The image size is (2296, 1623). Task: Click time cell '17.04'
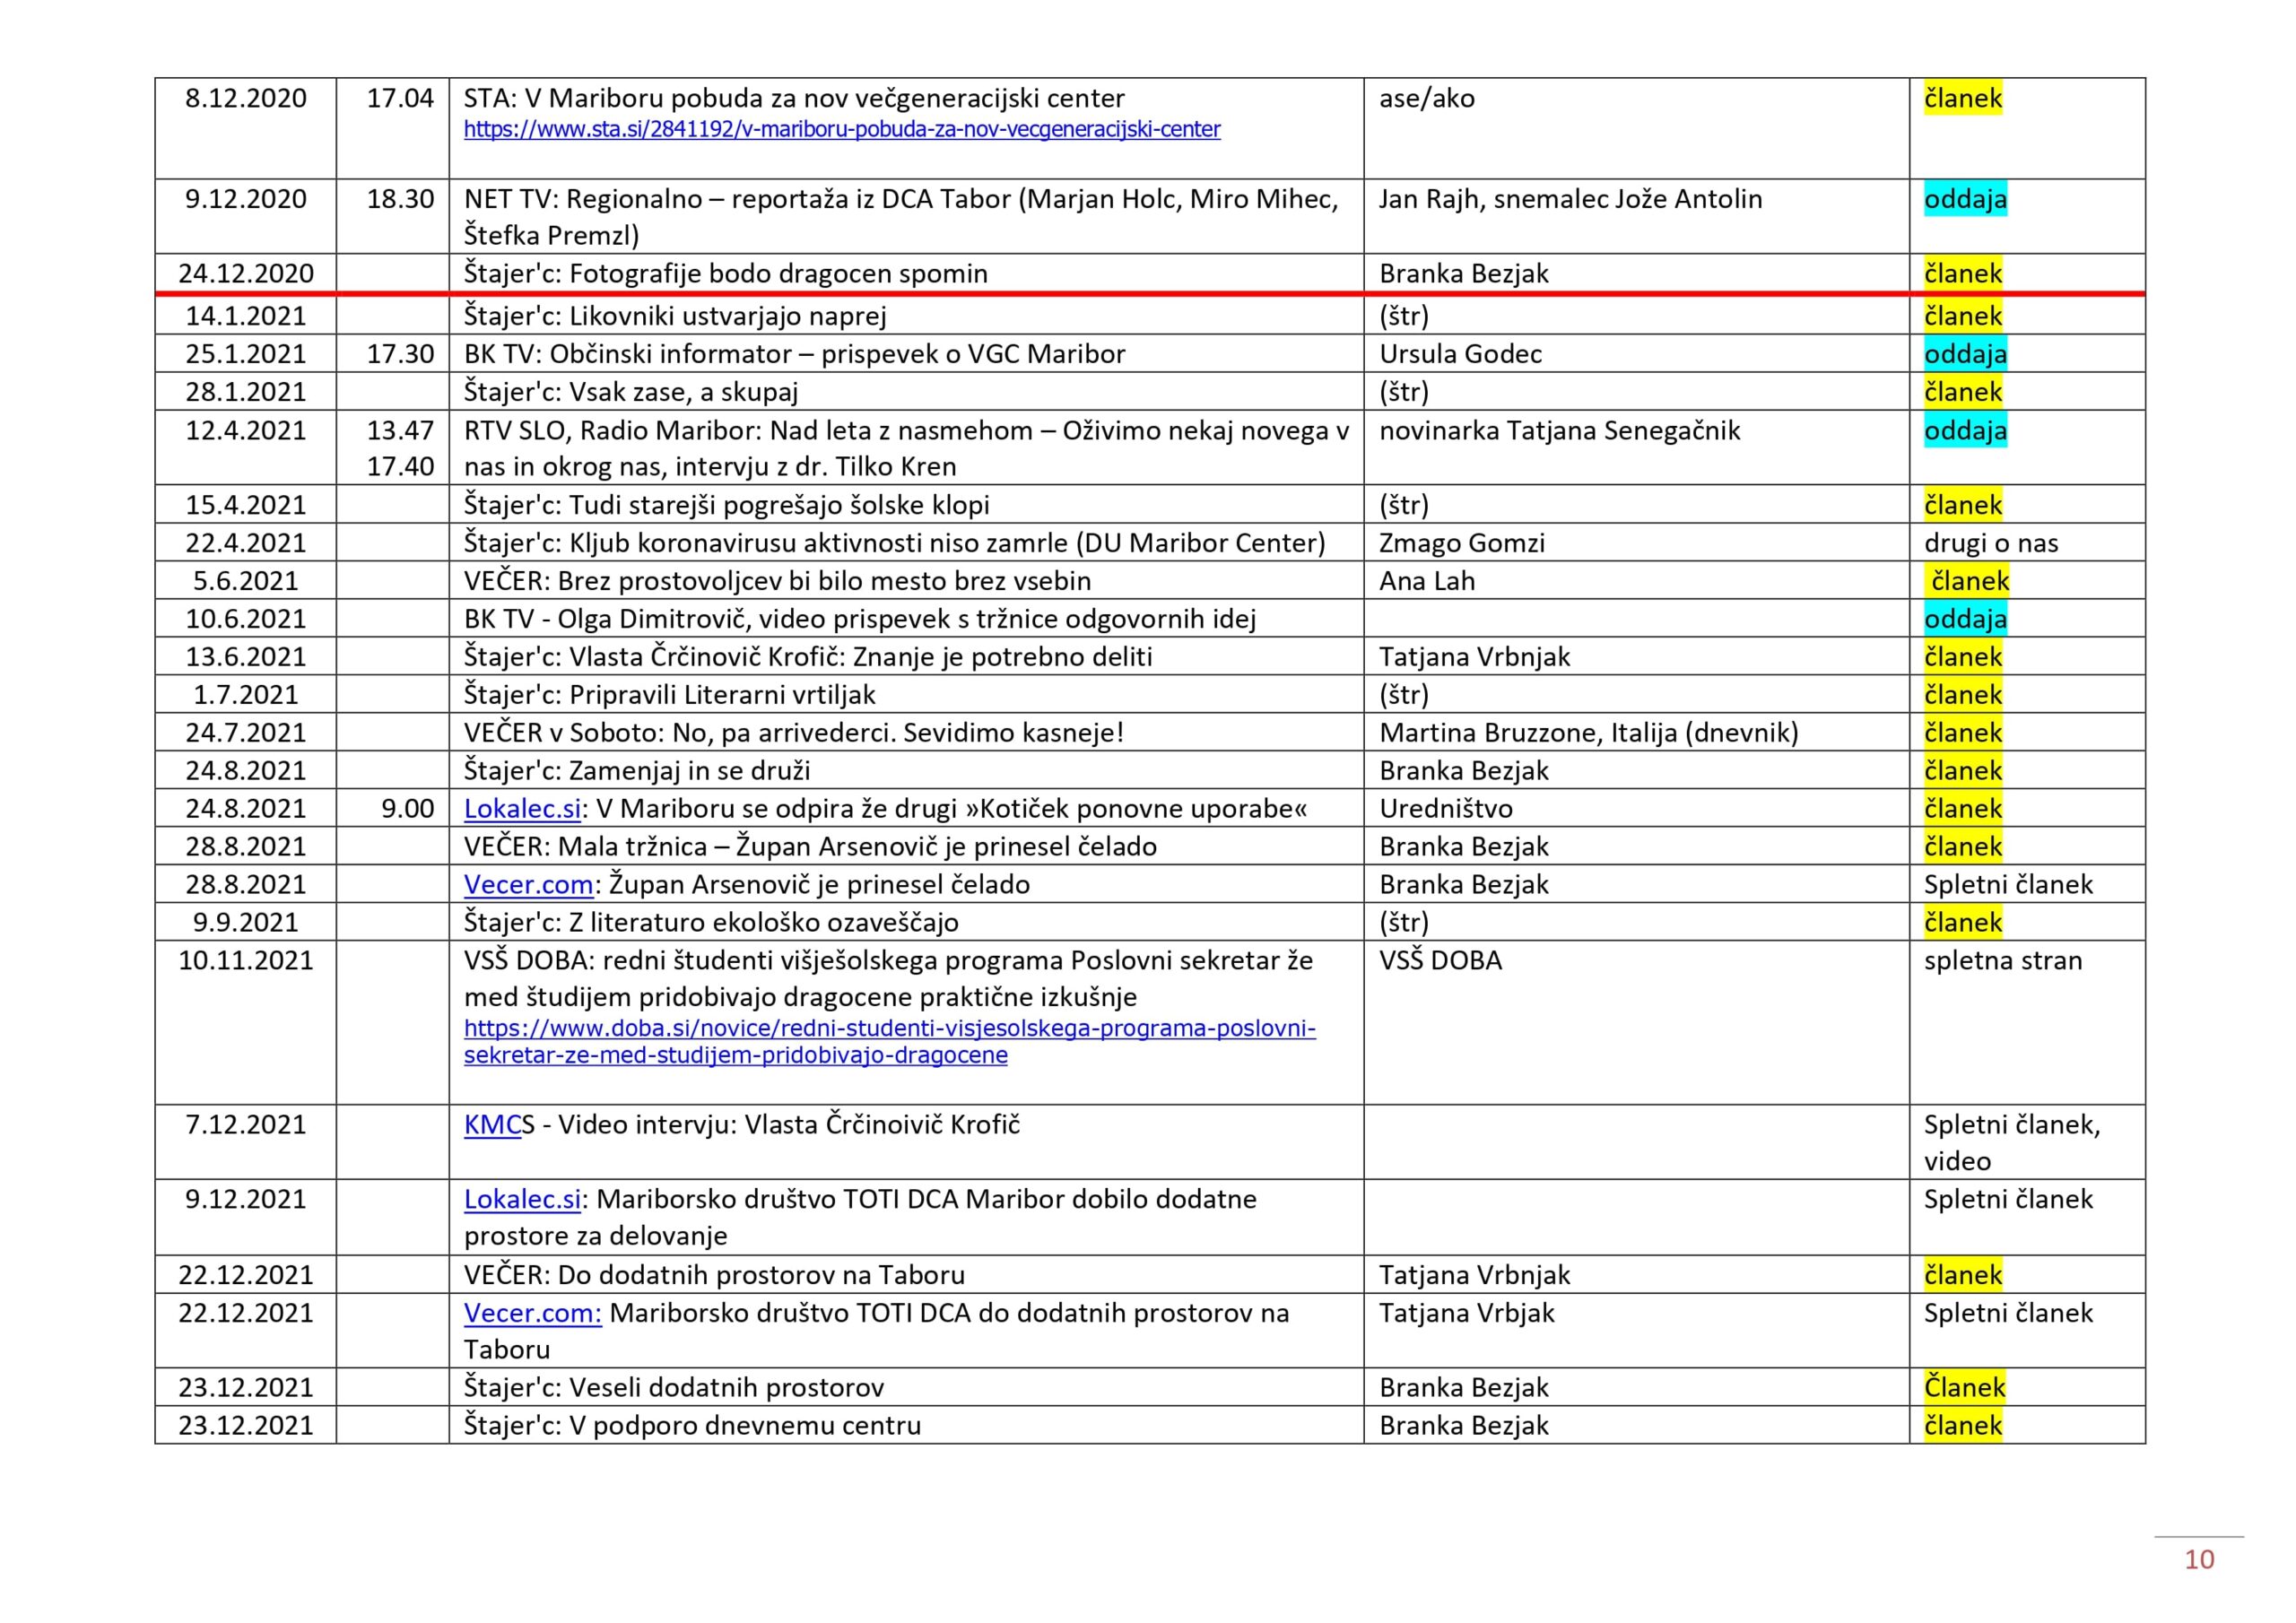pyautogui.click(x=399, y=99)
